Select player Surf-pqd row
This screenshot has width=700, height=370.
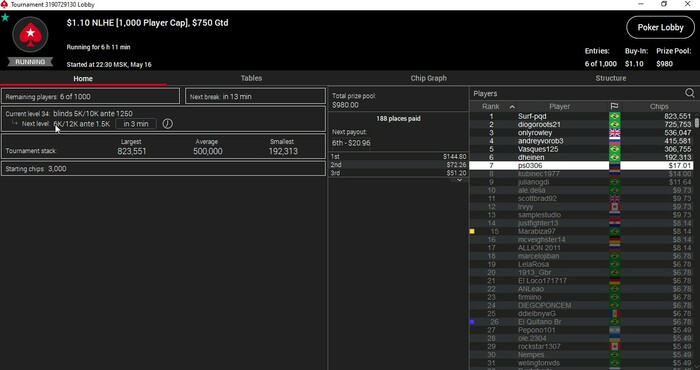581,116
